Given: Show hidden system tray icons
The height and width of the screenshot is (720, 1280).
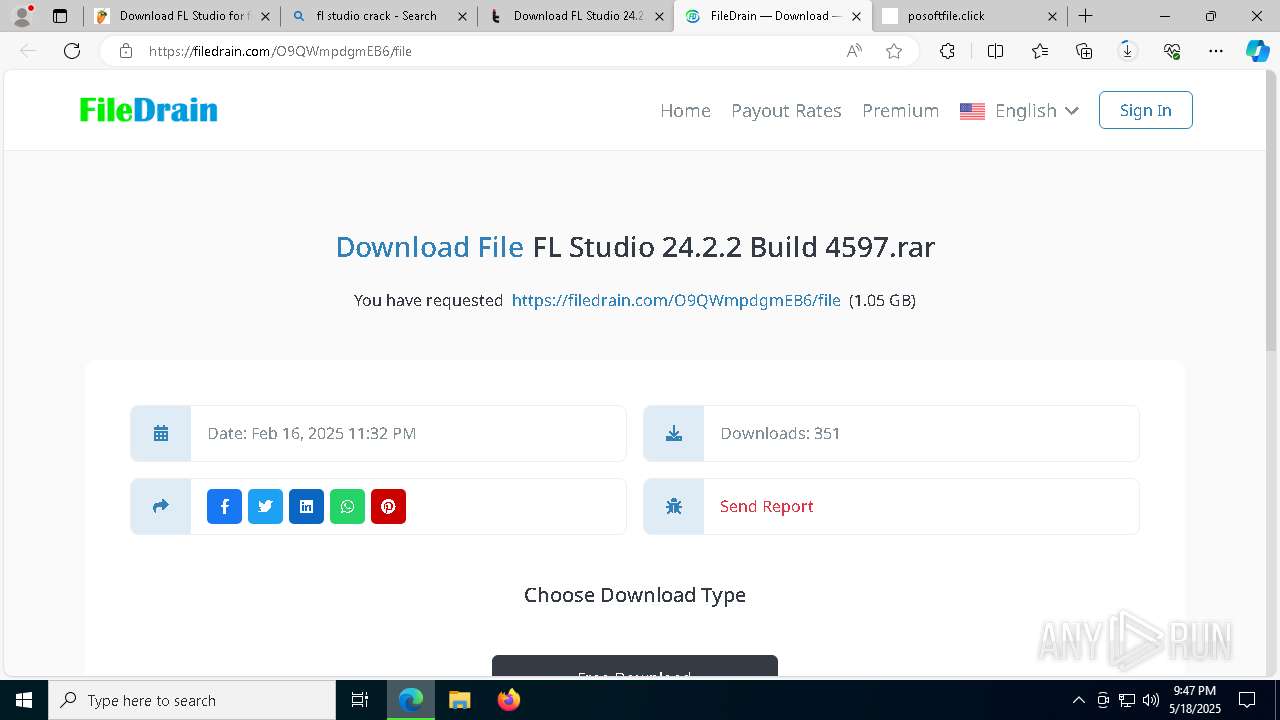Looking at the screenshot, I should tap(1078, 700).
